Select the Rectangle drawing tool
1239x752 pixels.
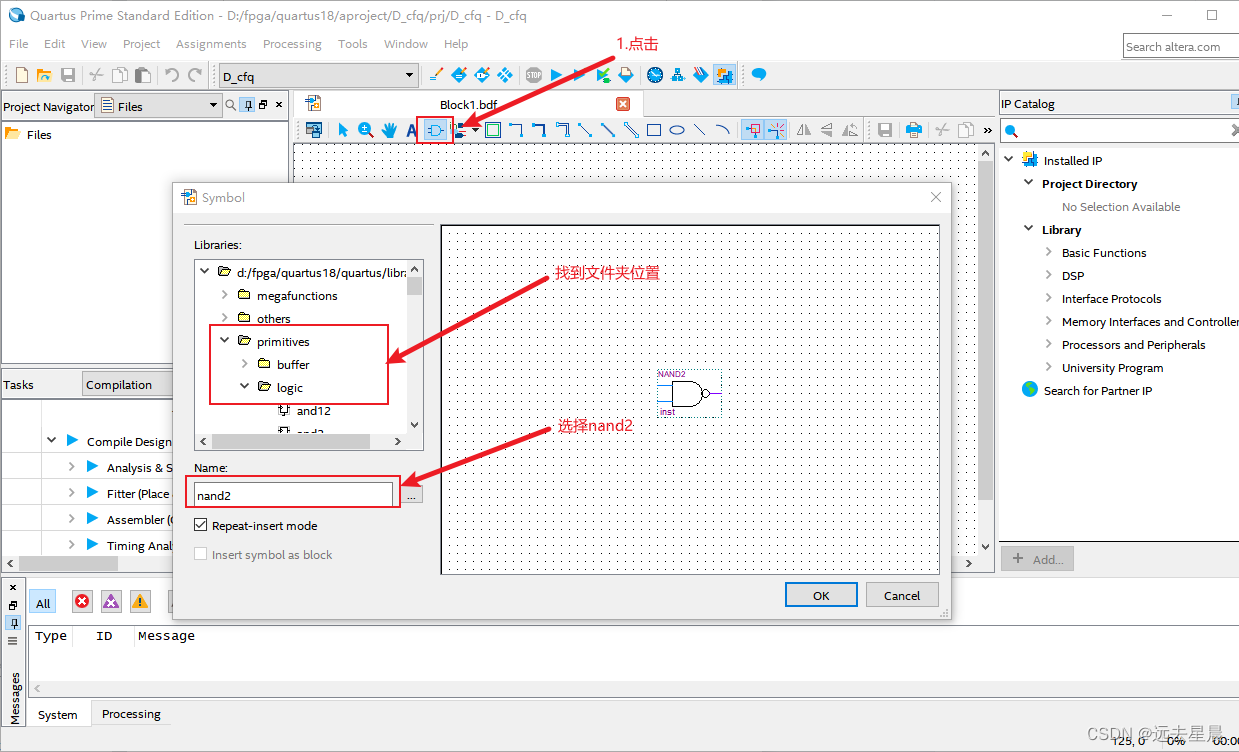[x=654, y=130]
